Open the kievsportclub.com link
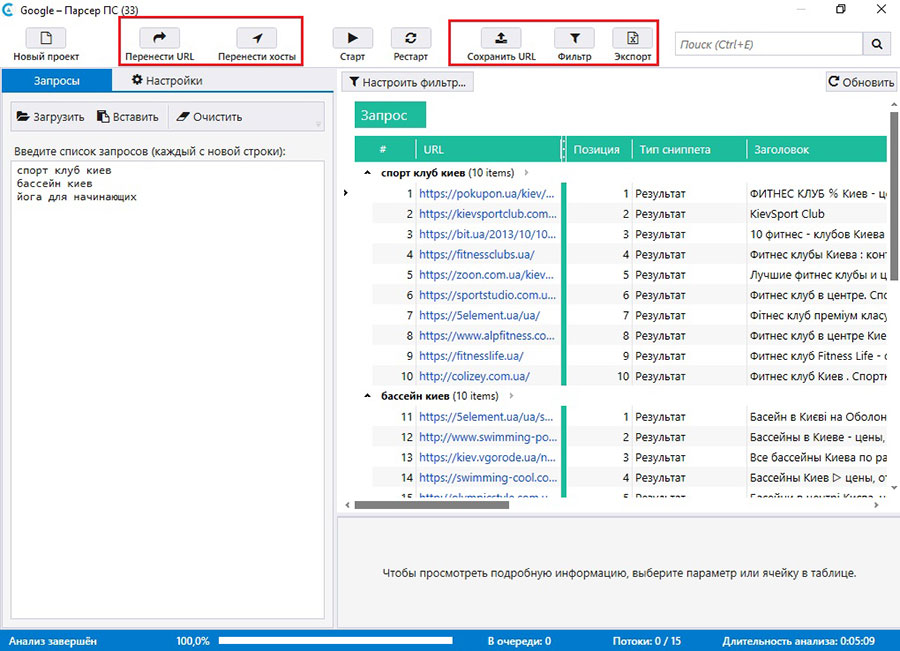The image size is (900, 651). point(488,214)
